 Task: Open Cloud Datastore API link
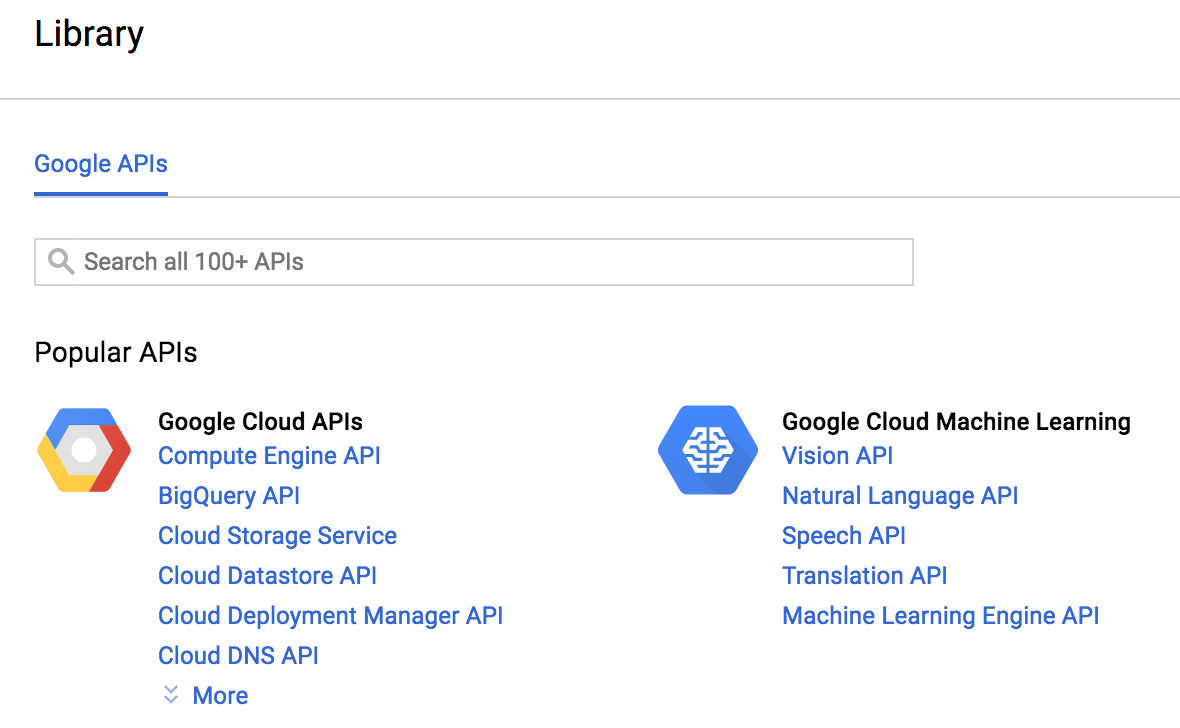(x=267, y=575)
